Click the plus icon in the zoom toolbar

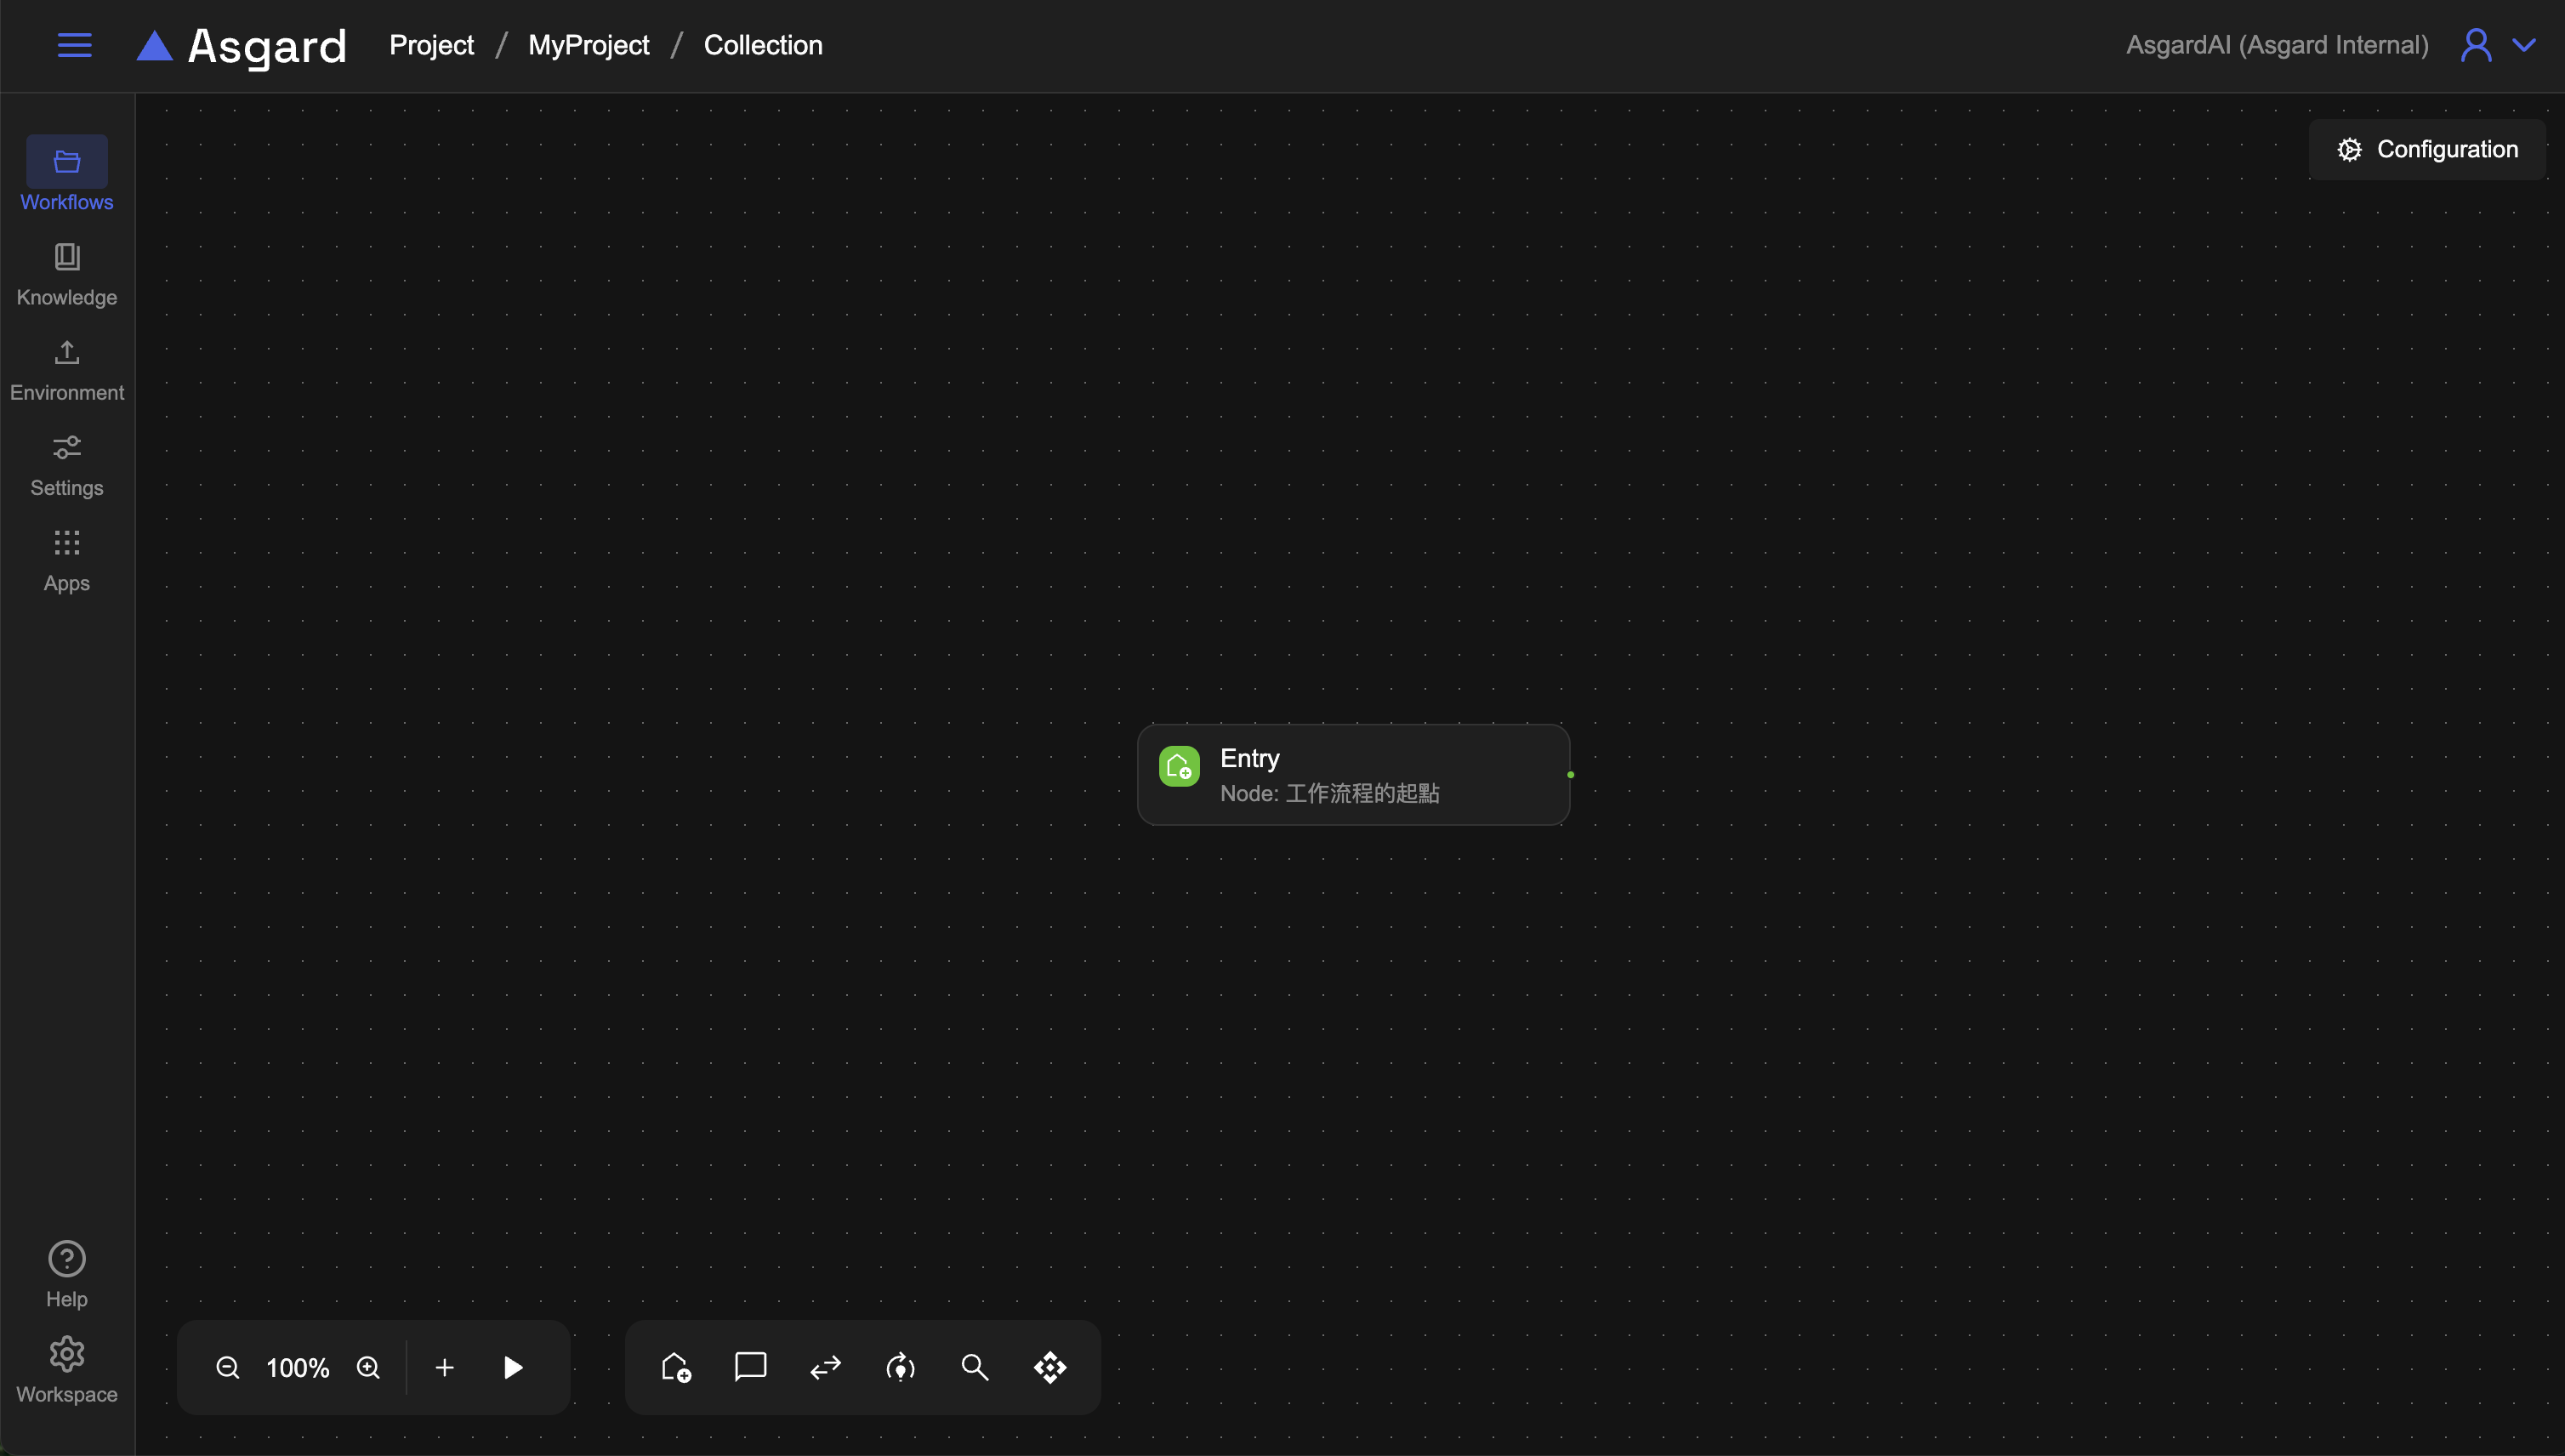[445, 1367]
